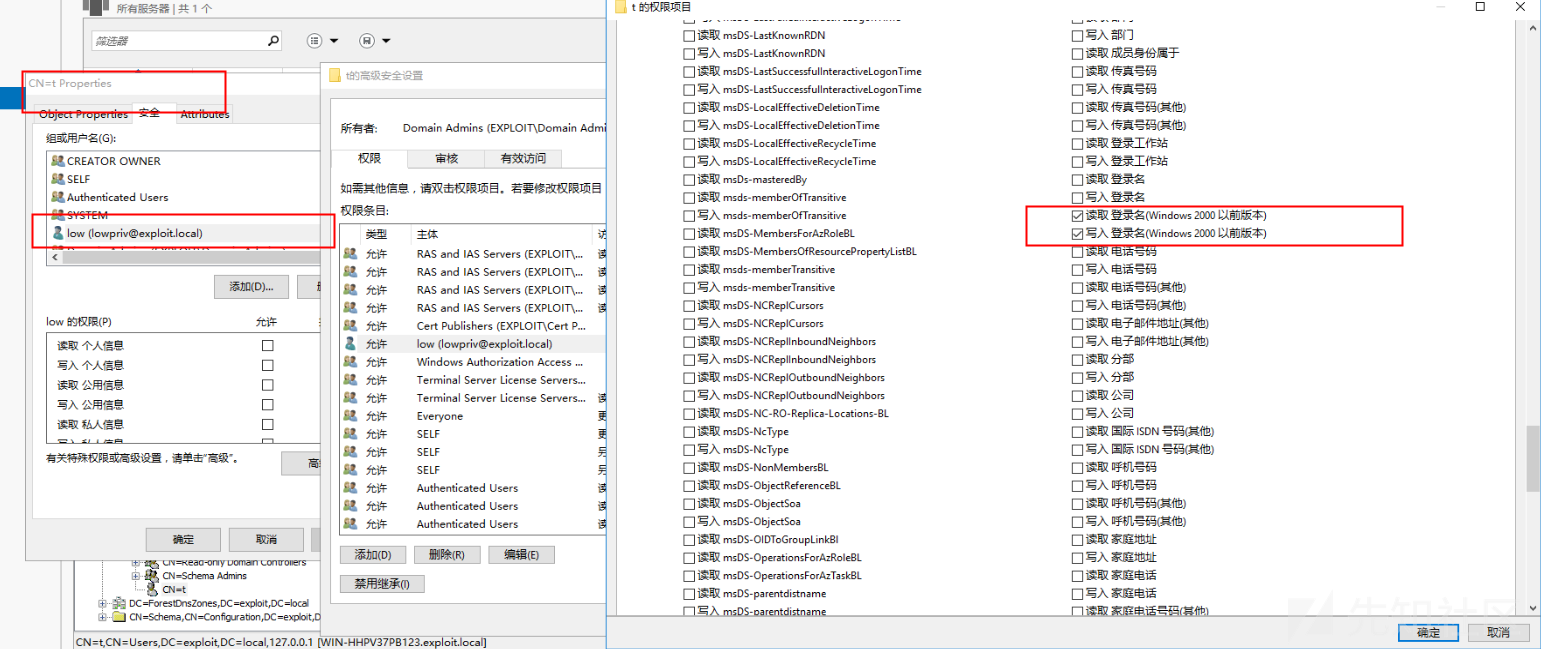1541x649 pixels.
Task: Switch to the Object Properties tab
Action: tap(83, 114)
